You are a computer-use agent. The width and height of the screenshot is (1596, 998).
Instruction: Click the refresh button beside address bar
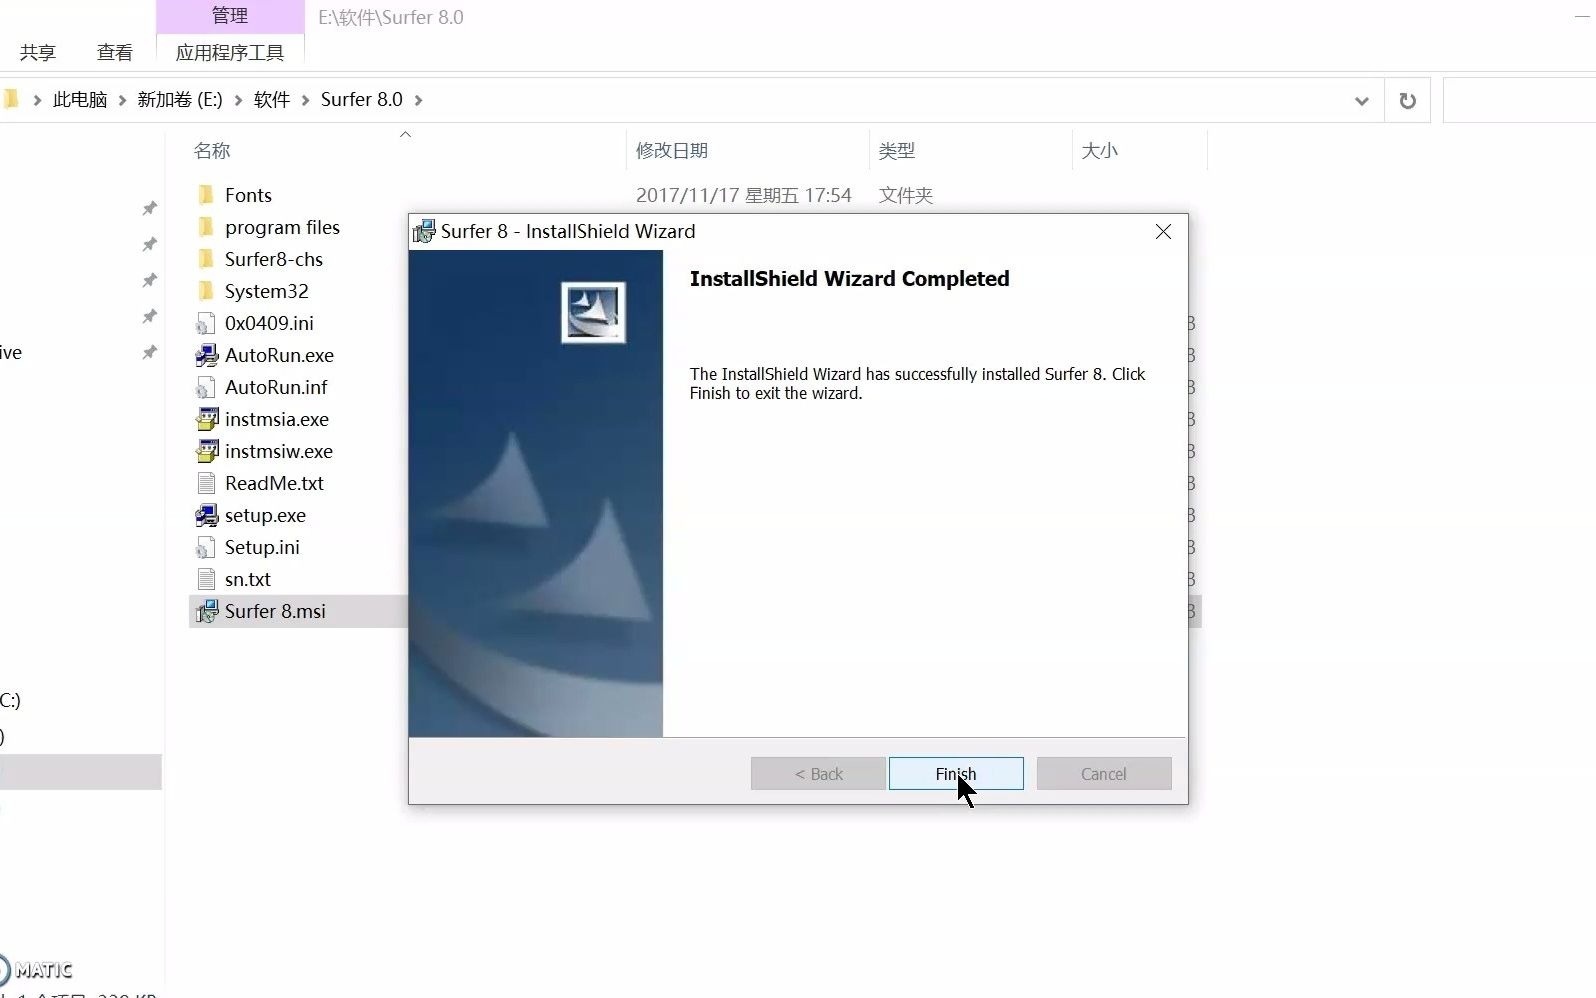[1407, 100]
